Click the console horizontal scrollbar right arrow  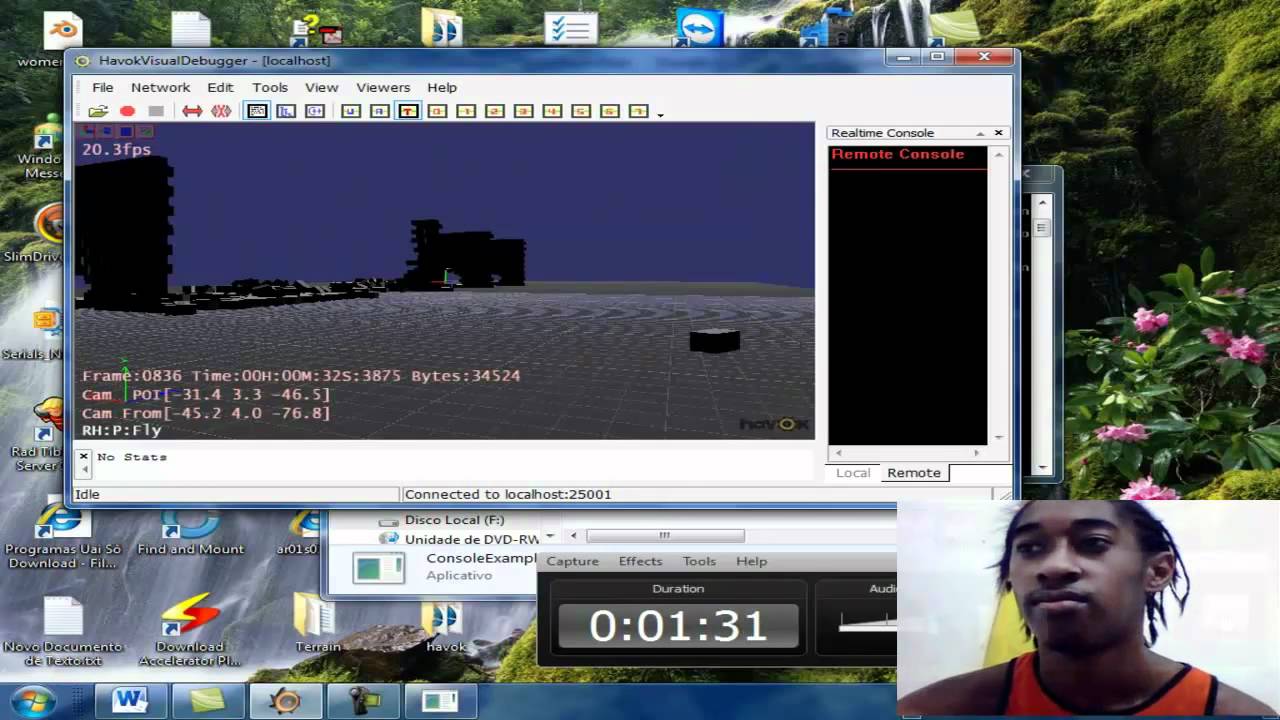(x=977, y=453)
